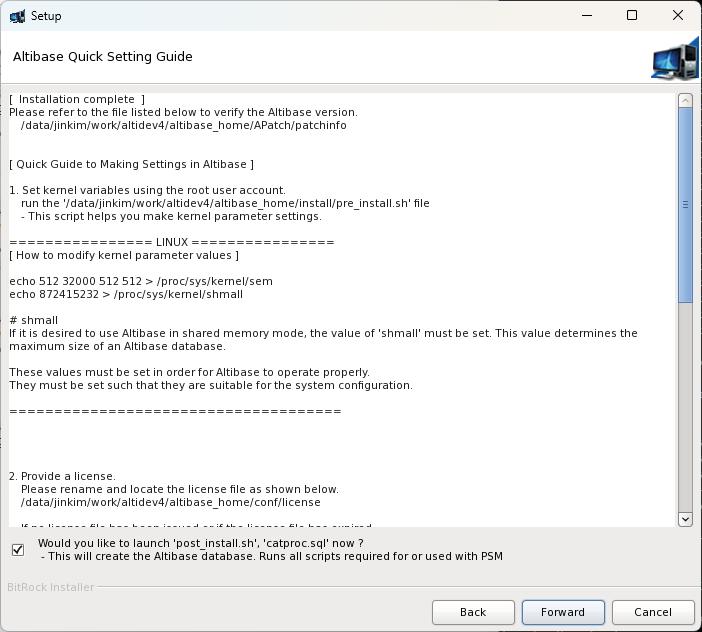Click the Altibase Quick Setting Guide heading
Image resolution: width=702 pixels, height=632 pixels.
tap(102, 57)
